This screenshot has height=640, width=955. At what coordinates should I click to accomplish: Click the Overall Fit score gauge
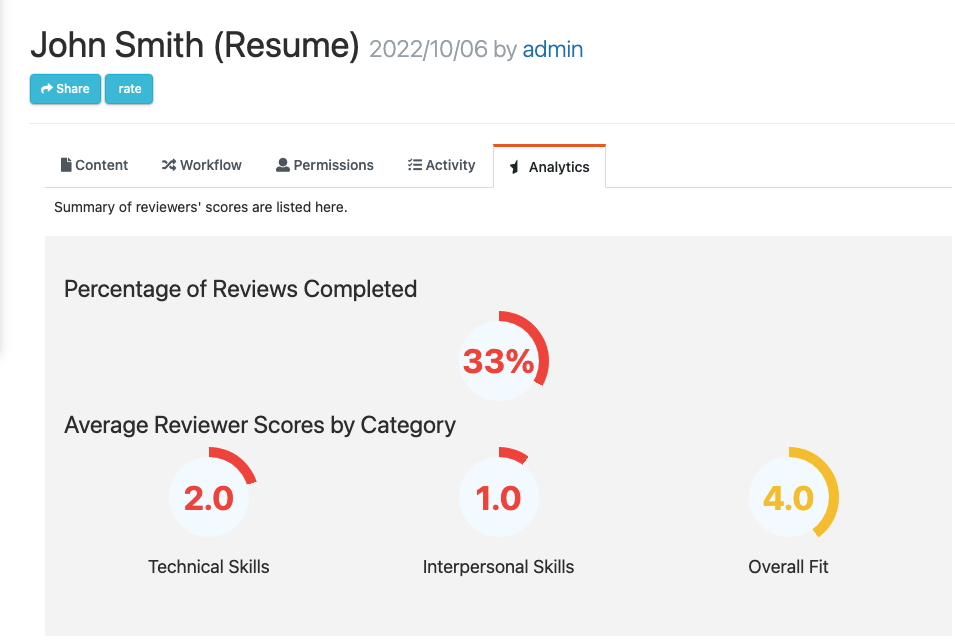tap(788, 494)
